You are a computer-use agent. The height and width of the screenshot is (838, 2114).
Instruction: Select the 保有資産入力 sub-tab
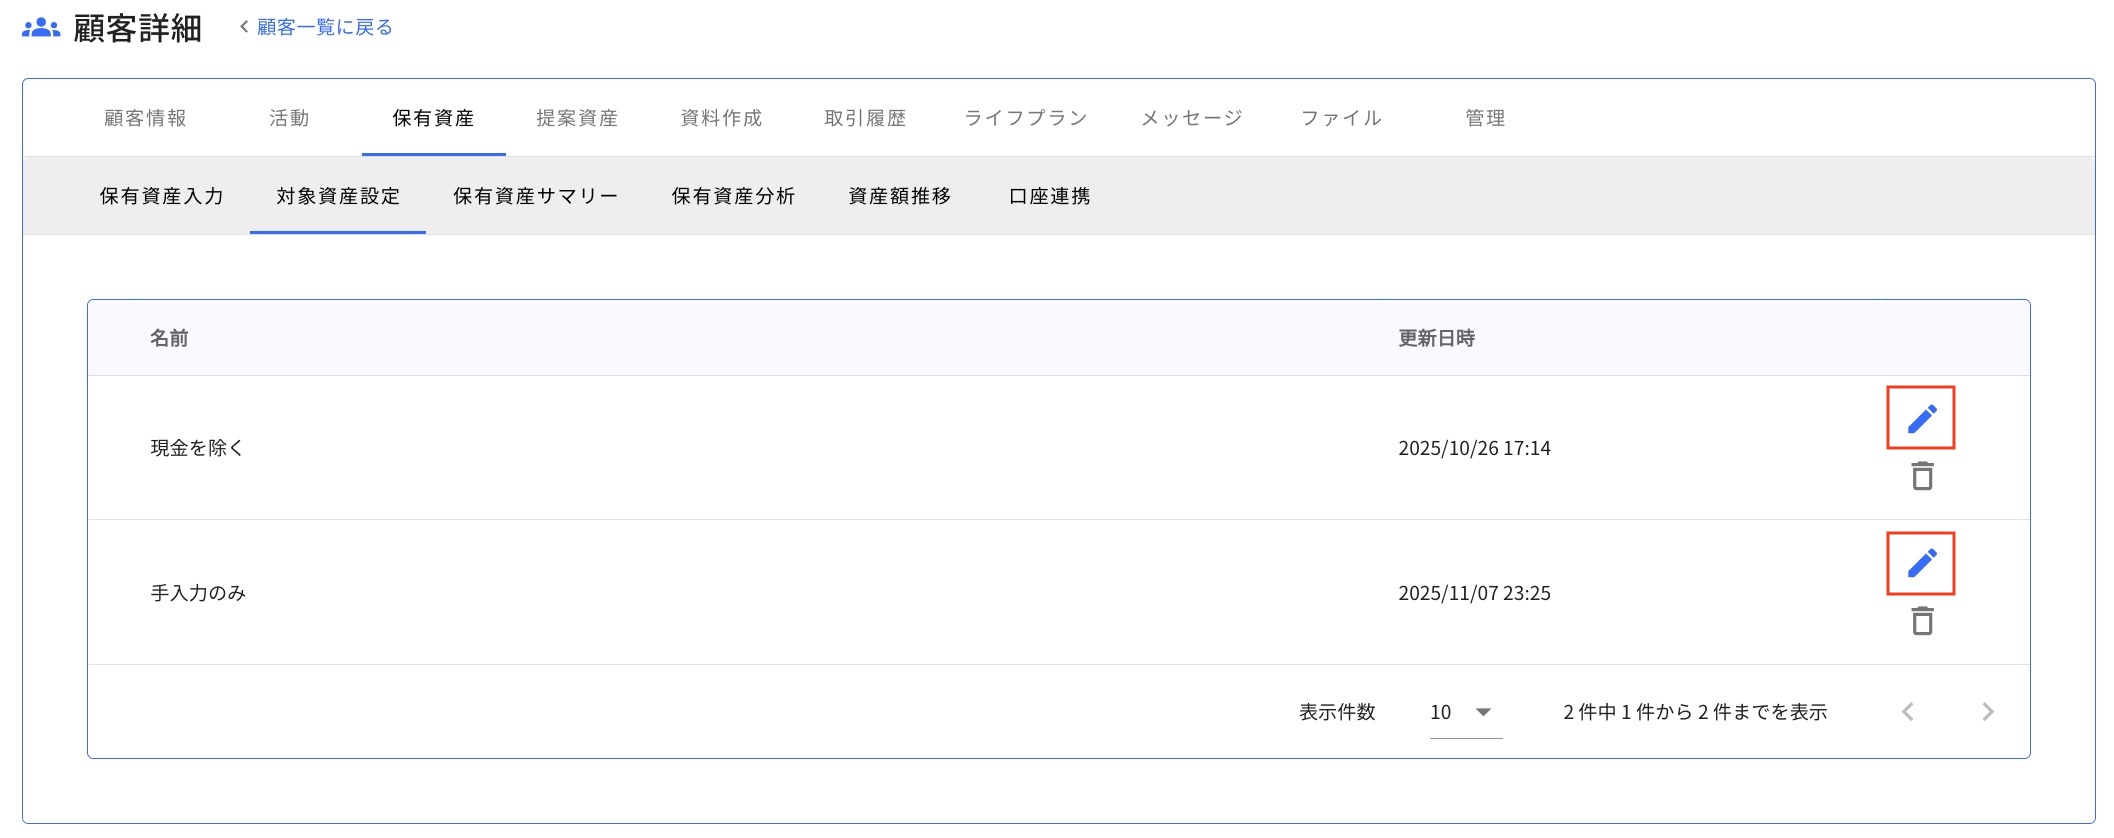pos(162,196)
